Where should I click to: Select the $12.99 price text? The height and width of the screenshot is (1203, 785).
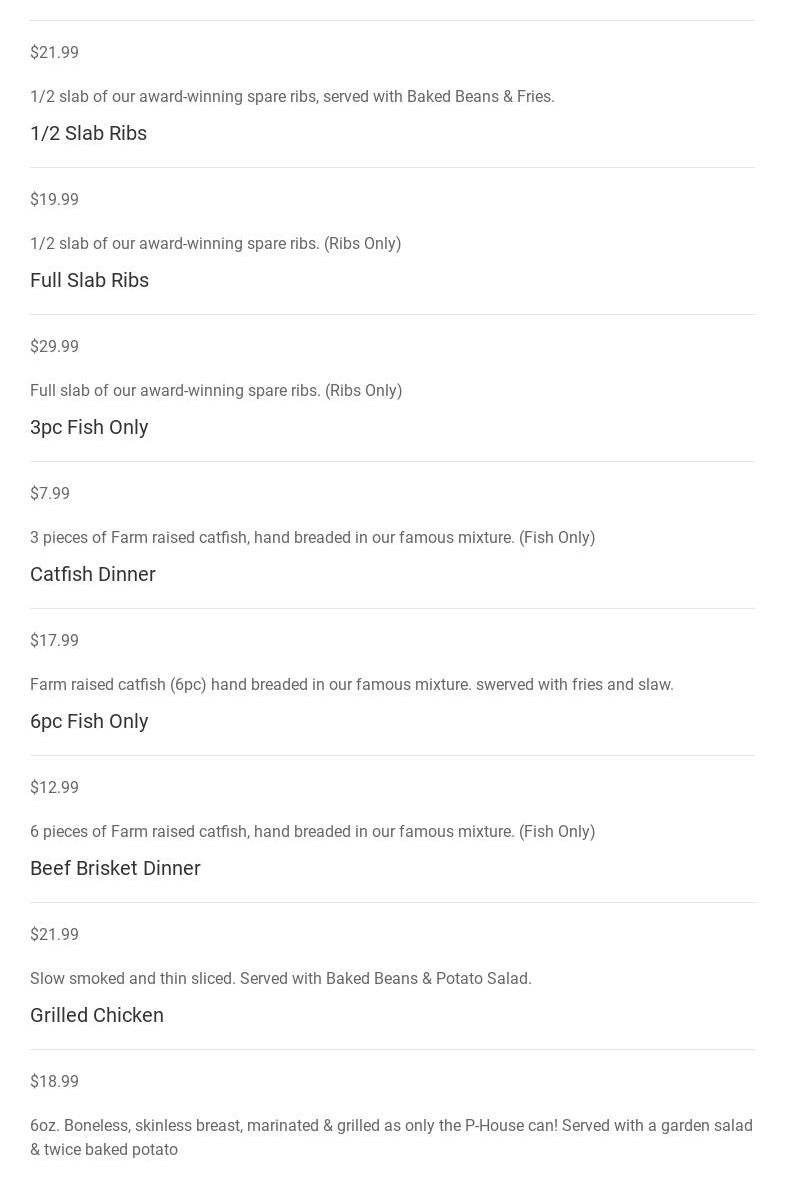pos(54,787)
